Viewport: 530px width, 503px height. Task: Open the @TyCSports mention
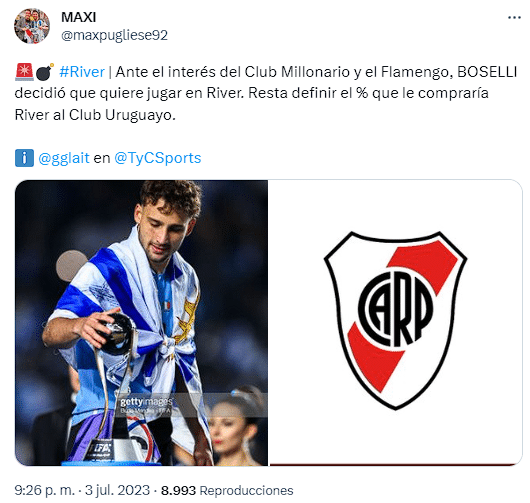click(x=158, y=158)
